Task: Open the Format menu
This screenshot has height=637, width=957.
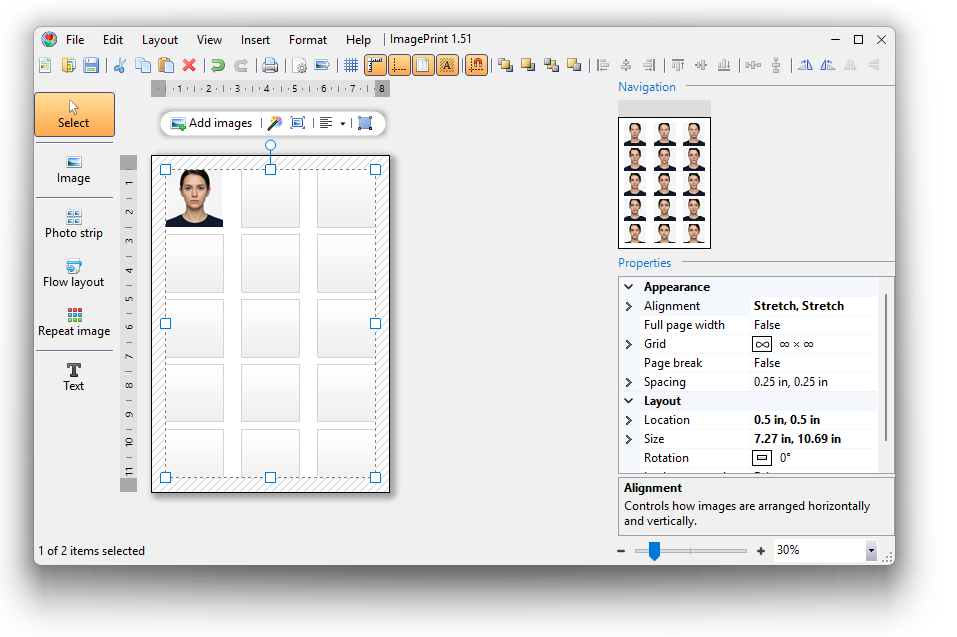Action: point(308,40)
